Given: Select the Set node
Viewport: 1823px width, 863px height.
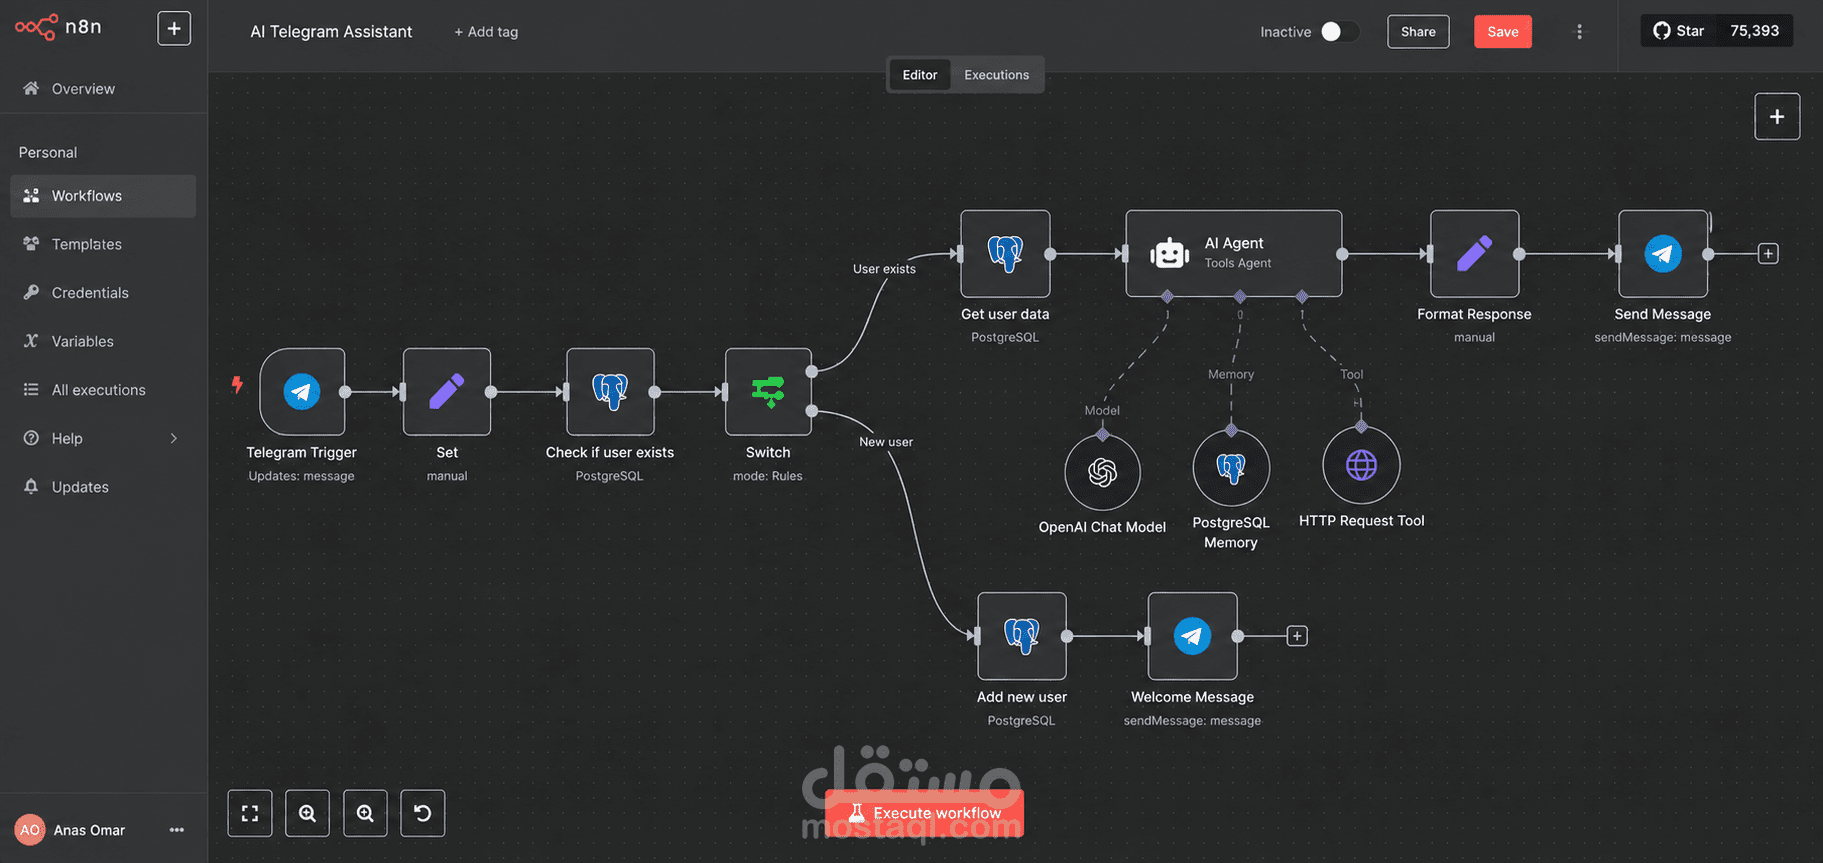Looking at the screenshot, I should pyautogui.click(x=447, y=391).
